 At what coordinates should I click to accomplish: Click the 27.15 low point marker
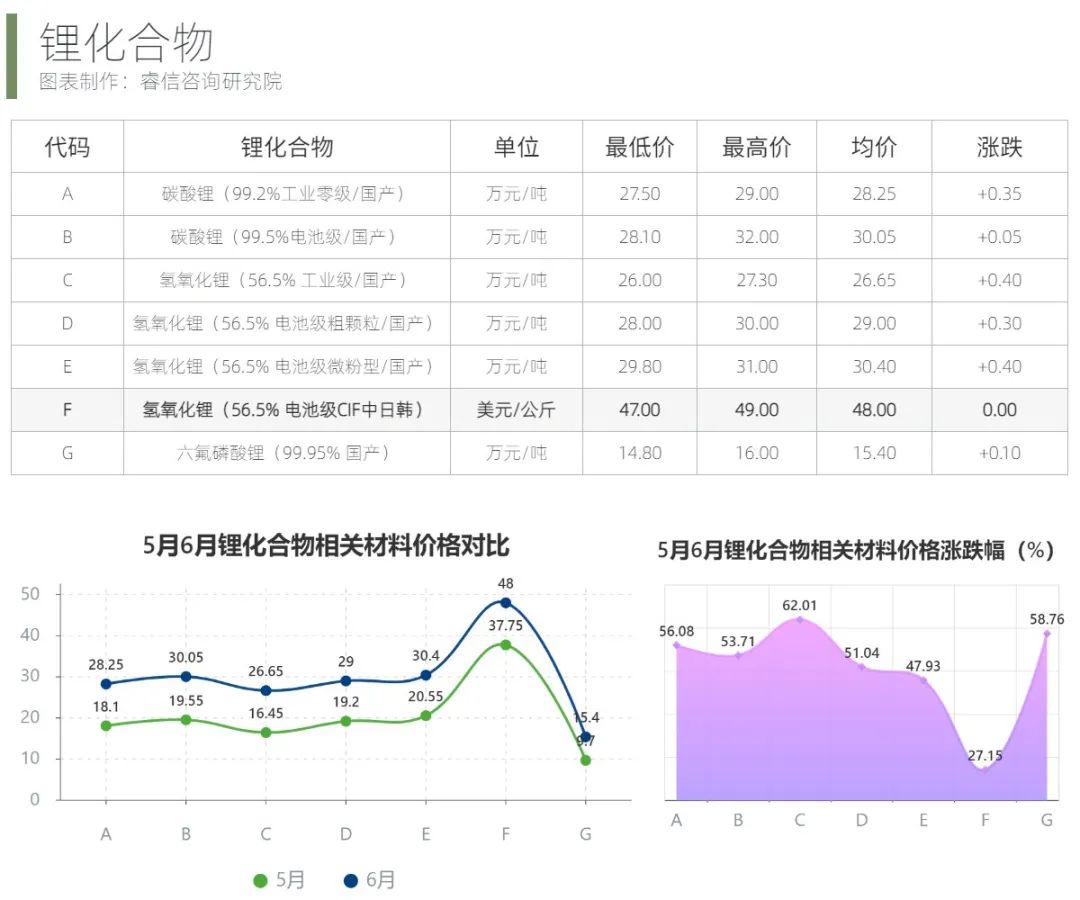[985, 770]
